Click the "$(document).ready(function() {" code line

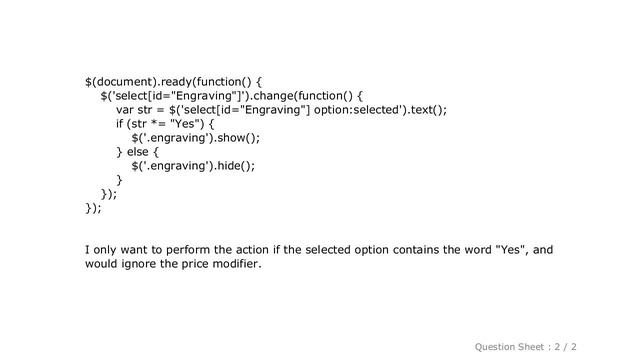pos(173,82)
